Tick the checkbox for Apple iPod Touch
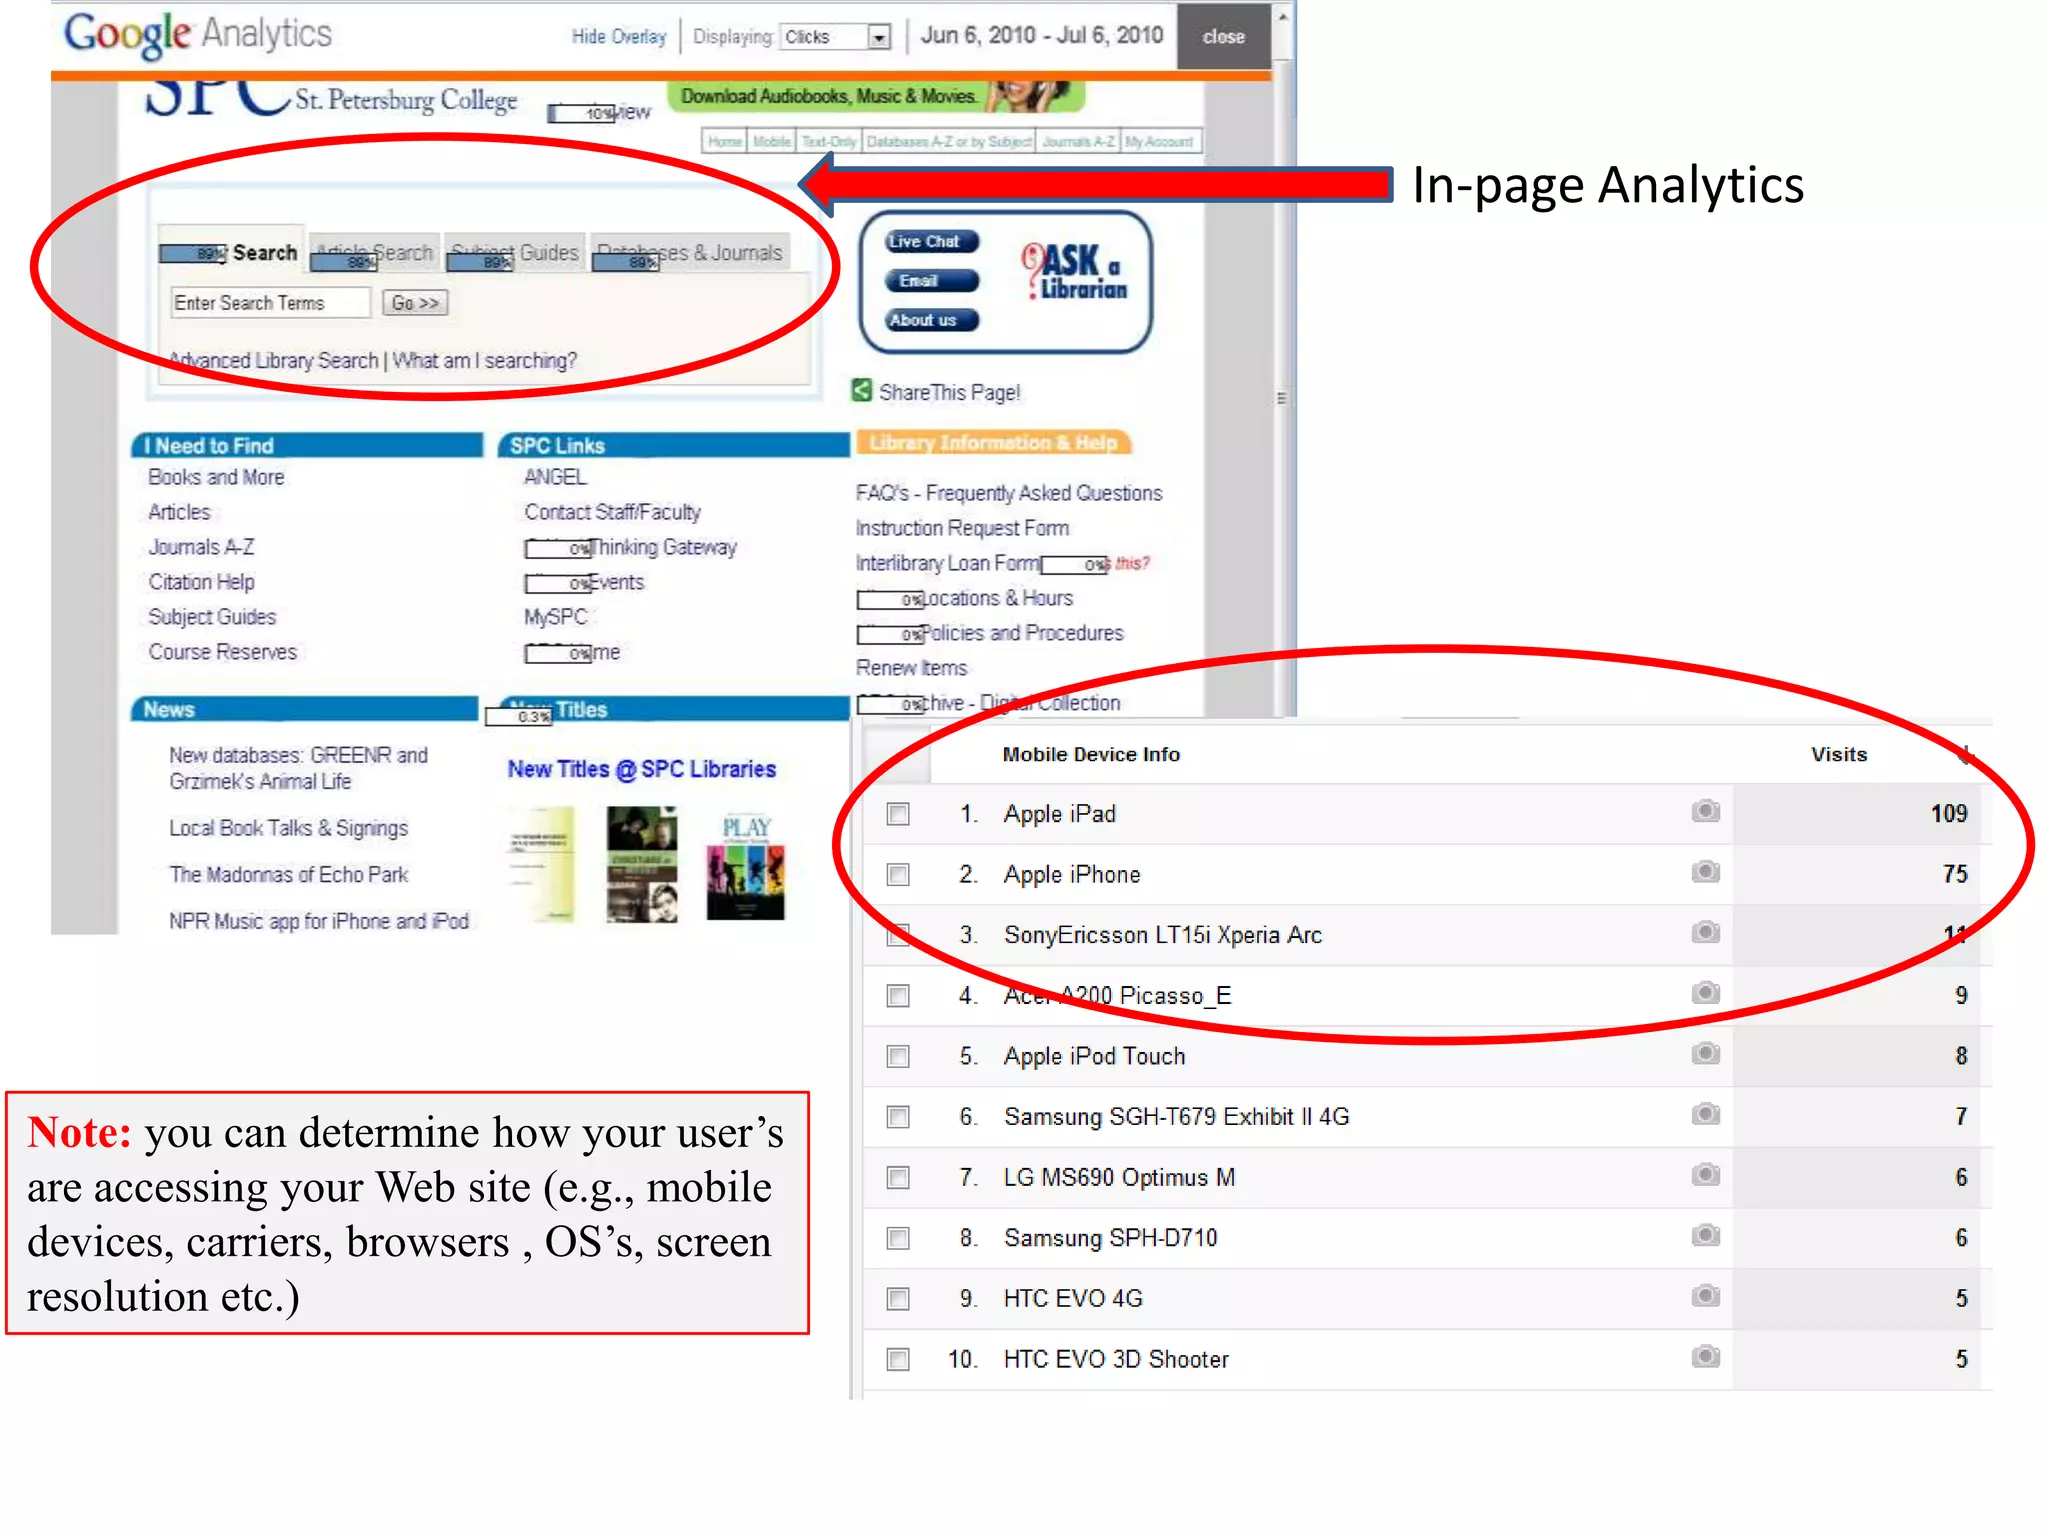This screenshot has width=2048, height=1536. (x=898, y=1057)
